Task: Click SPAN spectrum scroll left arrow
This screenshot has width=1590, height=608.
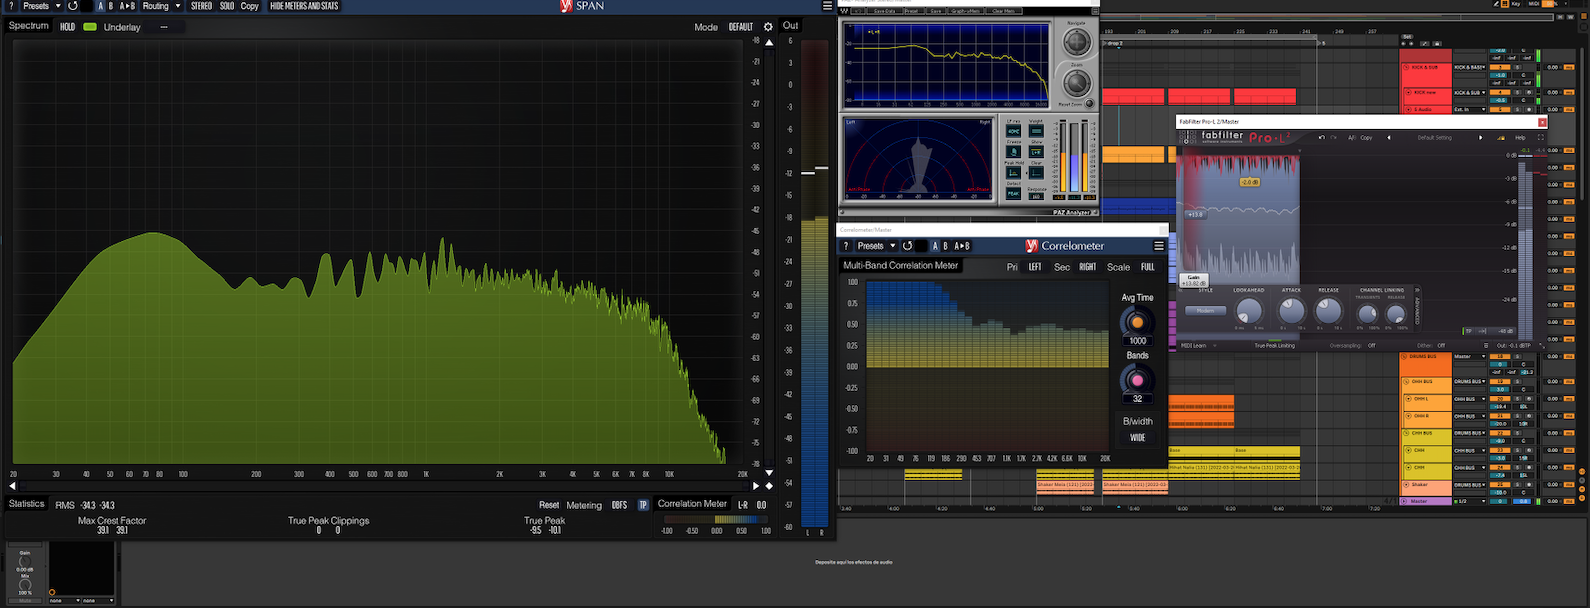Action: pos(12,486)
